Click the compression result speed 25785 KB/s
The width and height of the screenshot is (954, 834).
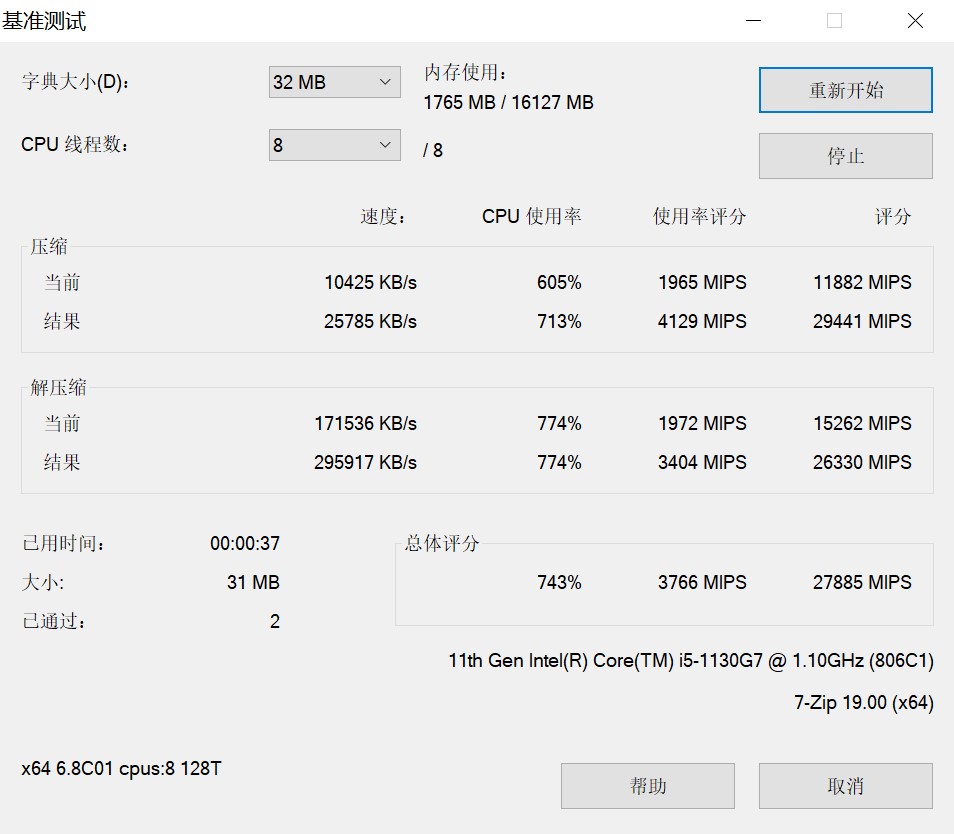click(370, 322)
